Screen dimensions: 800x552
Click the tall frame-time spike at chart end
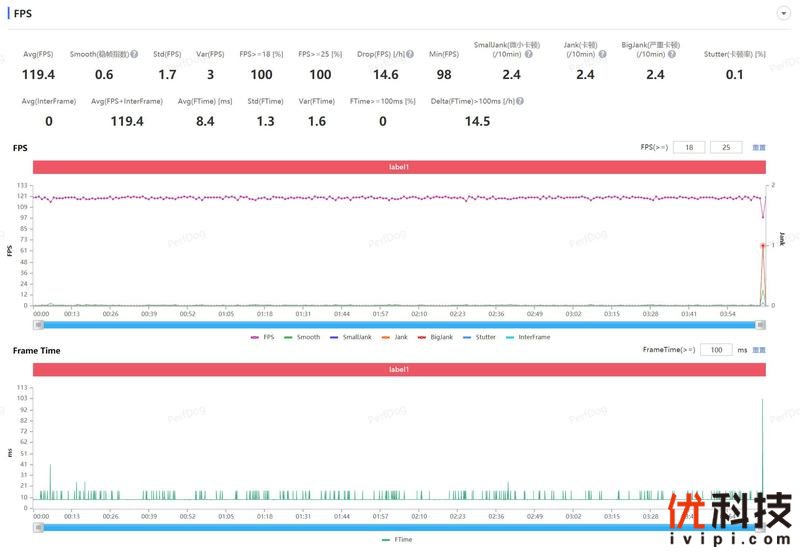click(x=763, y=449)
